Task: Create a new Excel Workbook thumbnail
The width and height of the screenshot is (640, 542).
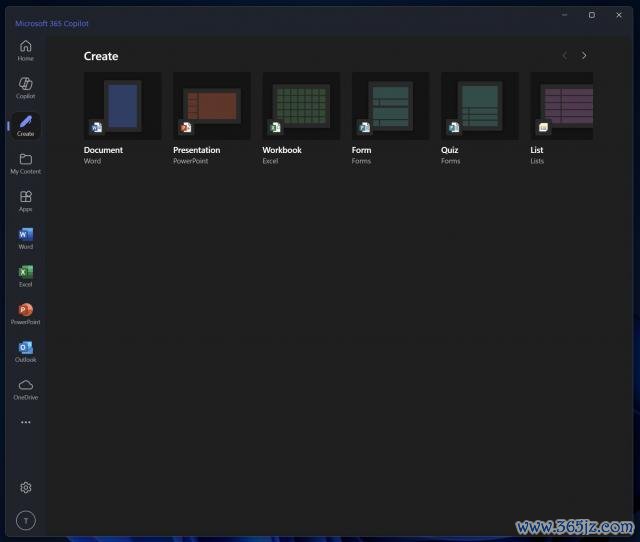Action: (301, 106)
